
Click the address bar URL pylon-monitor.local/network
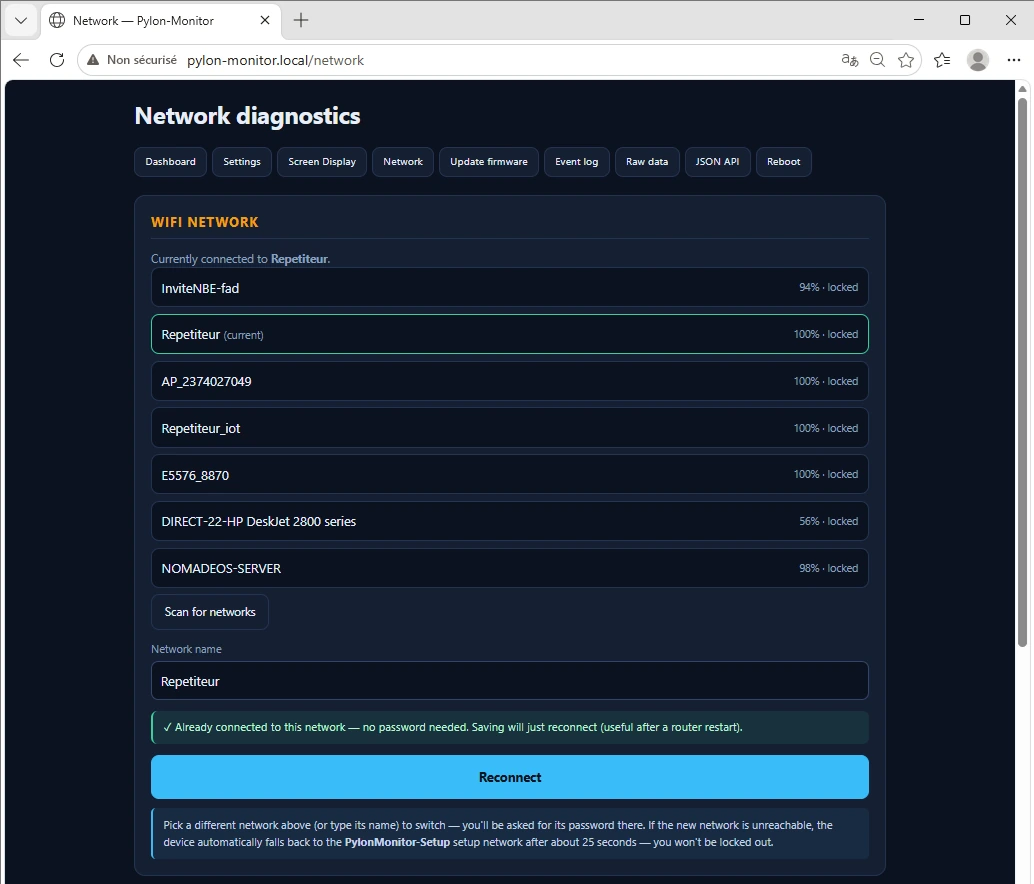pos(275,61)
